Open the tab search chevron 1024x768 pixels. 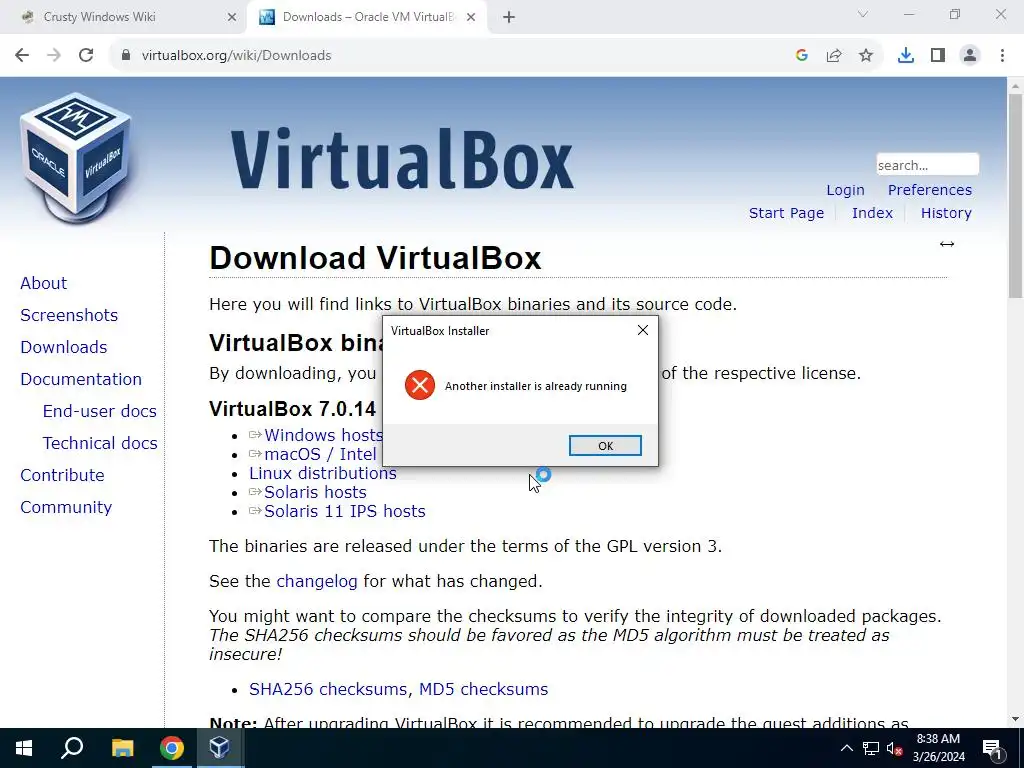click(863, 14)
